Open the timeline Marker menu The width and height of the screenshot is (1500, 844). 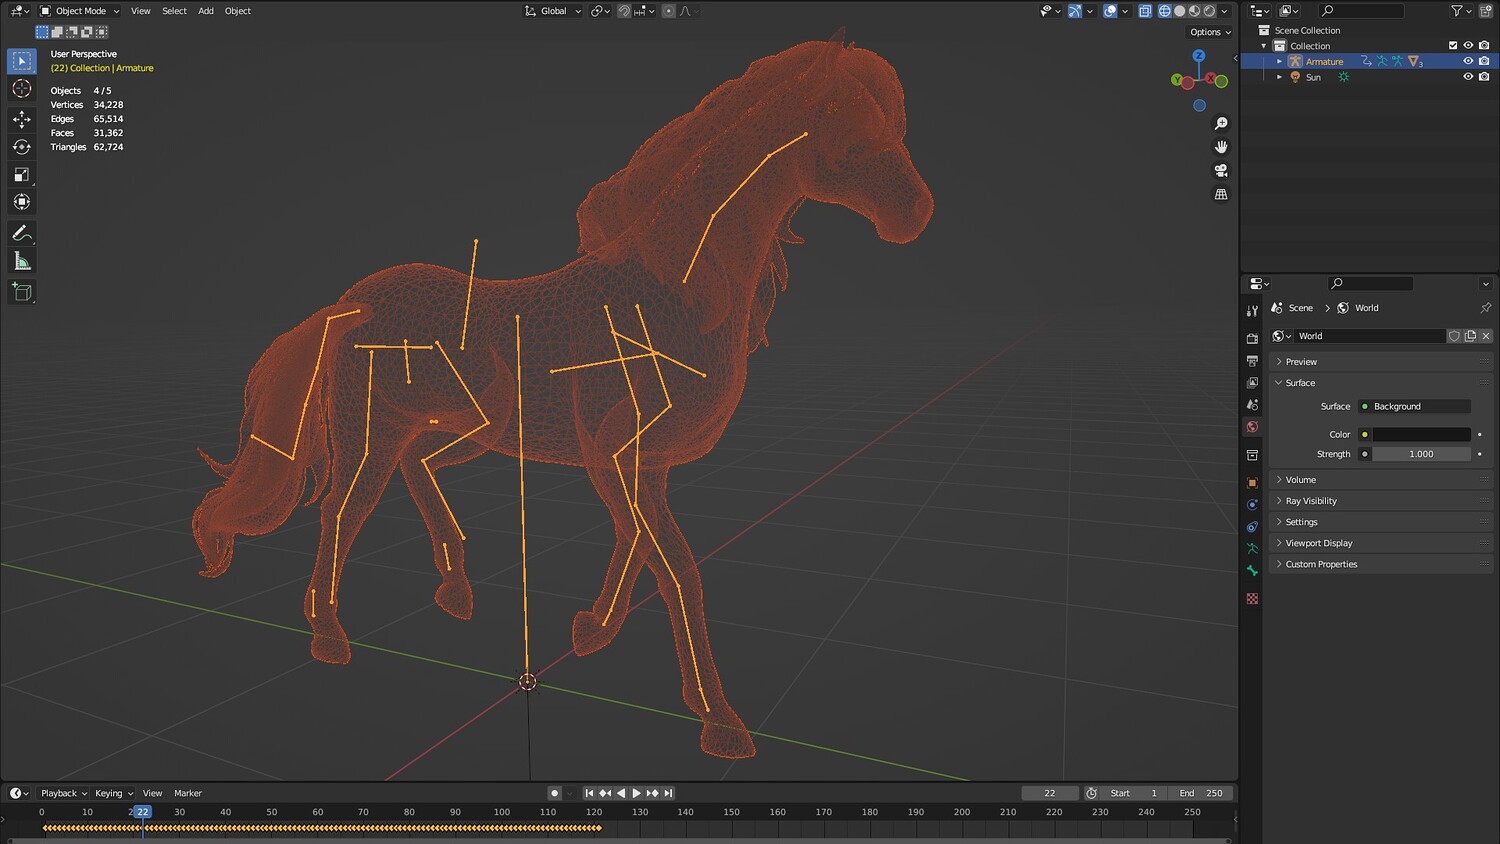[x=188, y=793]
